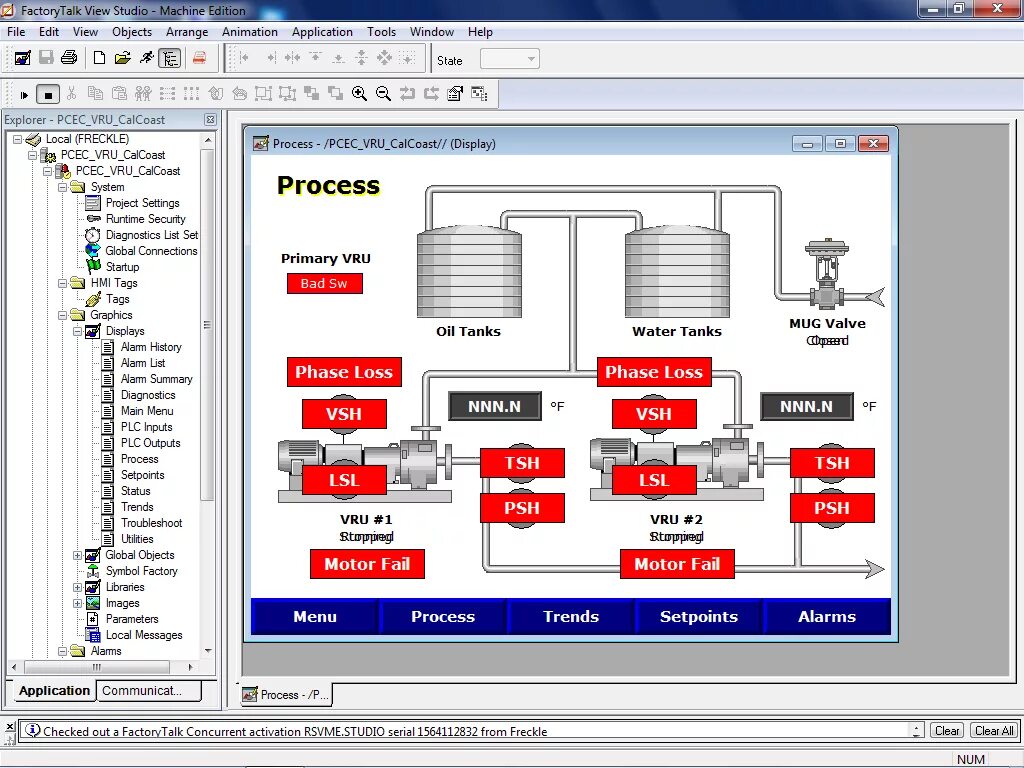Click the Duplicate objects icon

143,94
